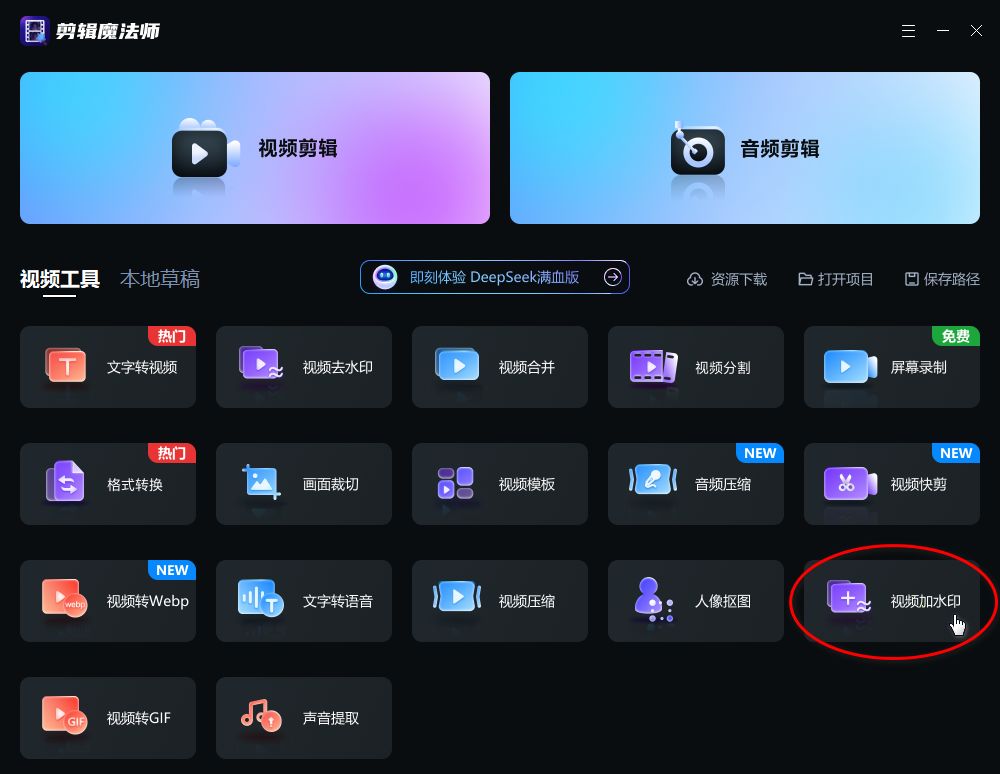
Task: Click the 音频压缩 tool icon
Action: 652,479
